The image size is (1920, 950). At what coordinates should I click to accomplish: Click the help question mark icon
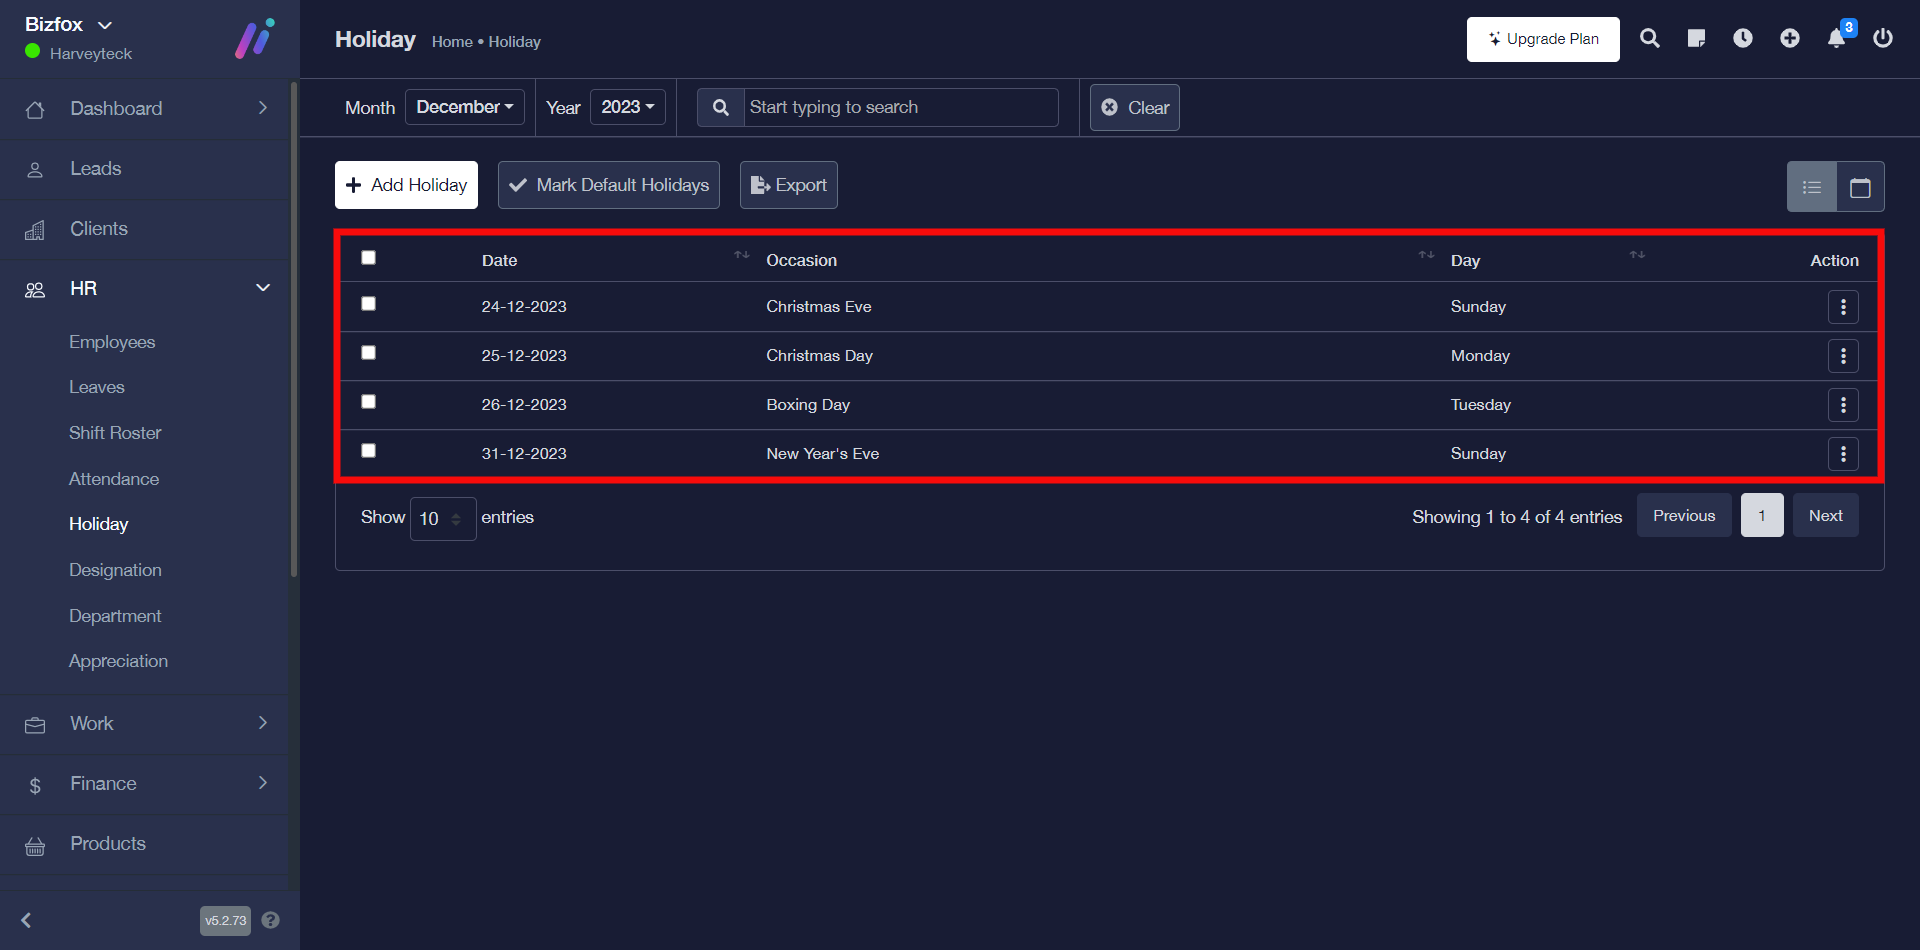coord(270,920)
